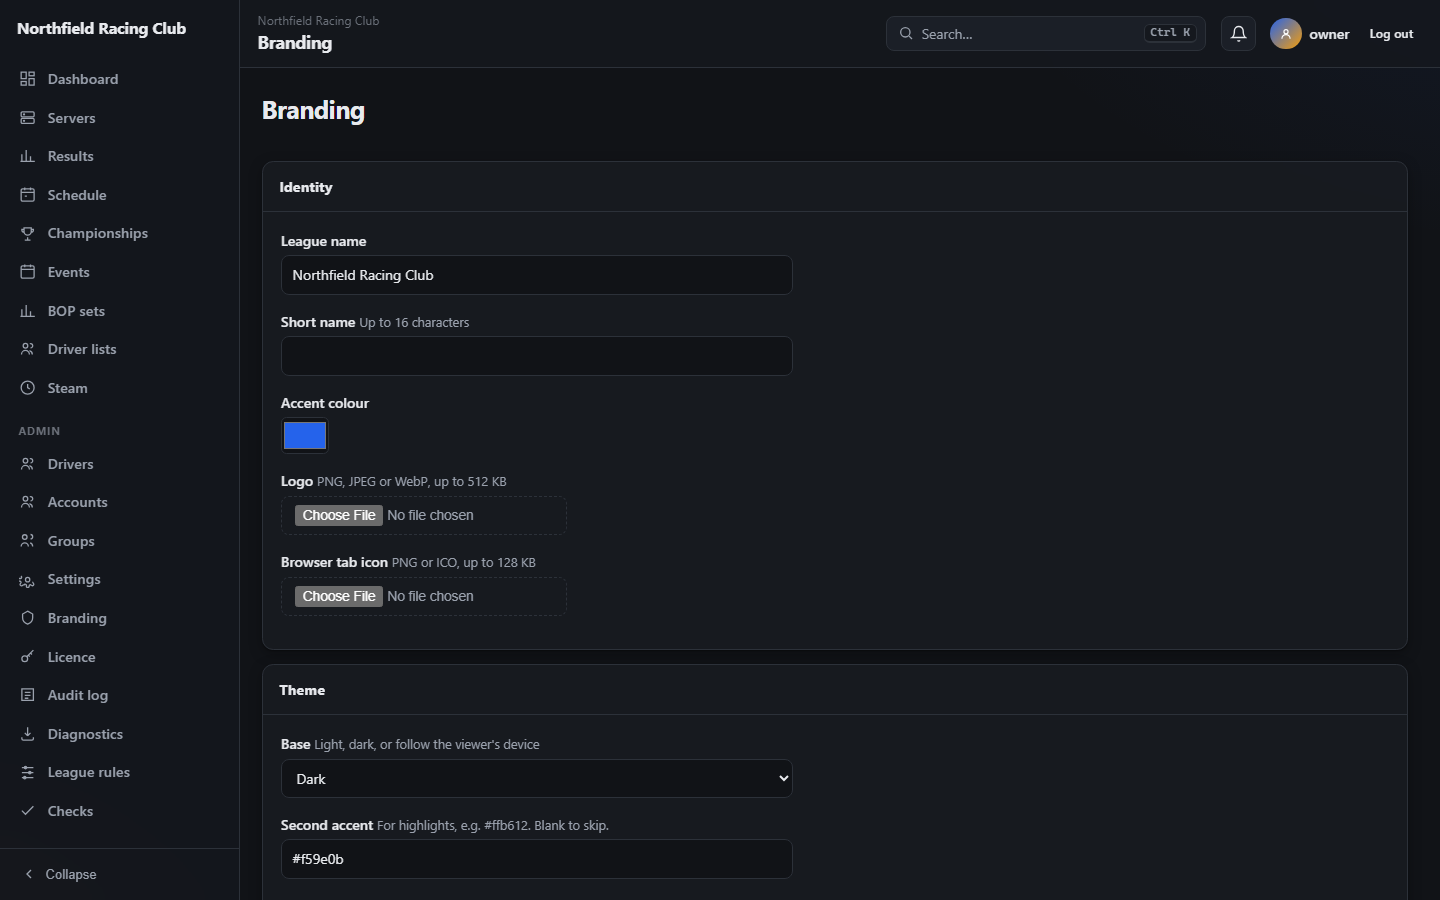Choose a file for Browser tab icon
Image resolution: width=1440 pixels, height=900 pixels.
339,596
